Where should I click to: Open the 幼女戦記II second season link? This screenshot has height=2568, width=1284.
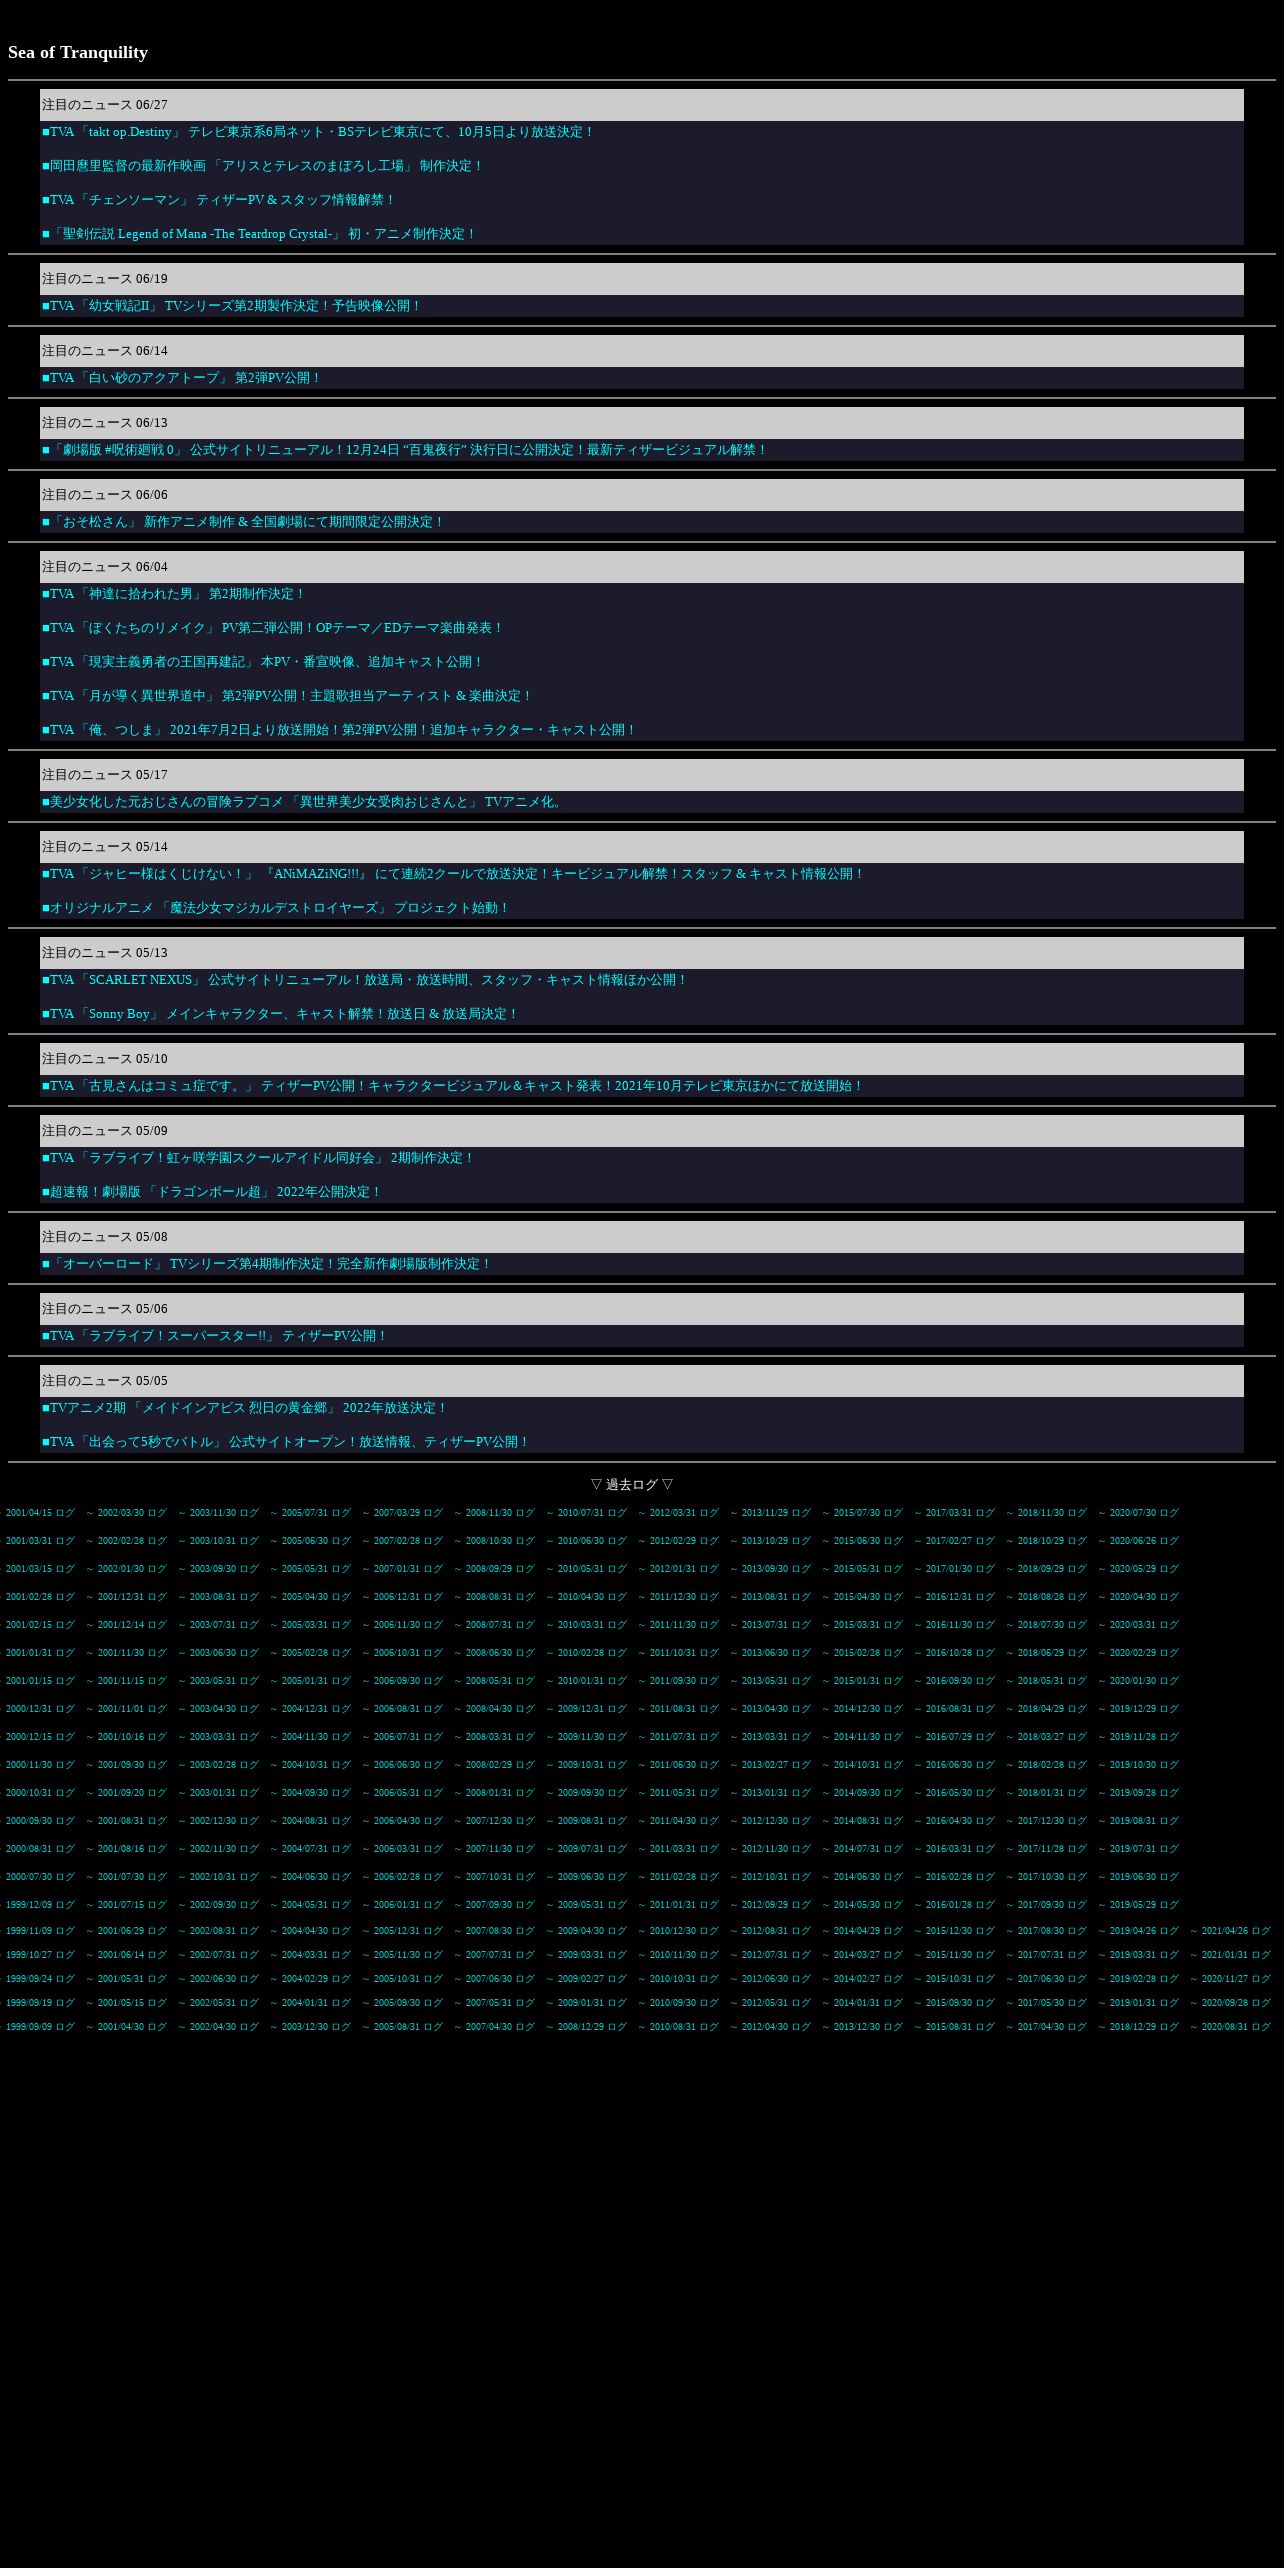point(232,306)
